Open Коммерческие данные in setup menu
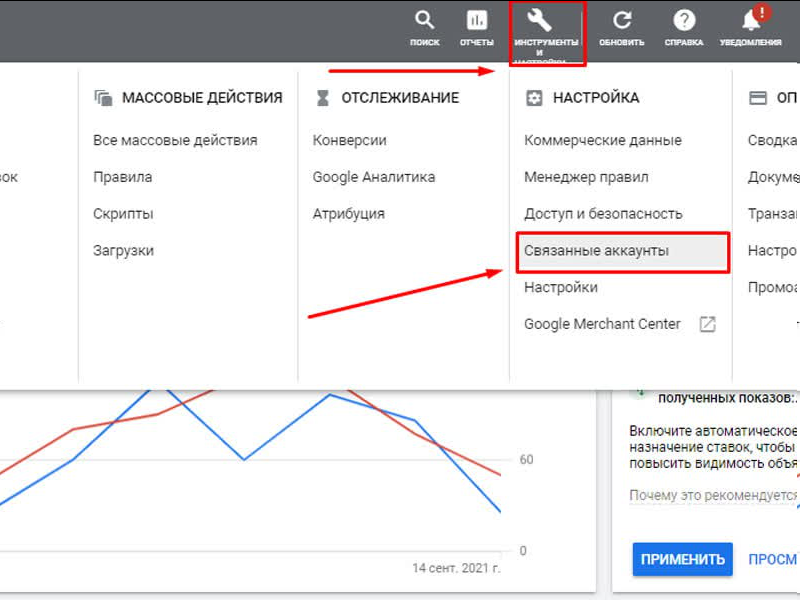800x600 pixels. (x=603, y=141)
